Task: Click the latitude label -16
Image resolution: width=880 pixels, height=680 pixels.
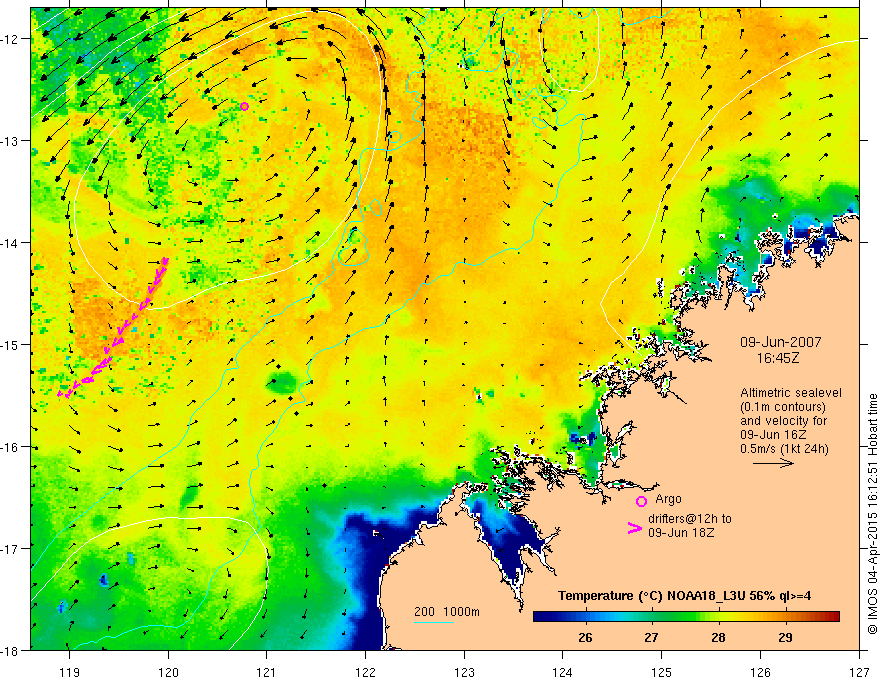Action: tap(10, 447)
